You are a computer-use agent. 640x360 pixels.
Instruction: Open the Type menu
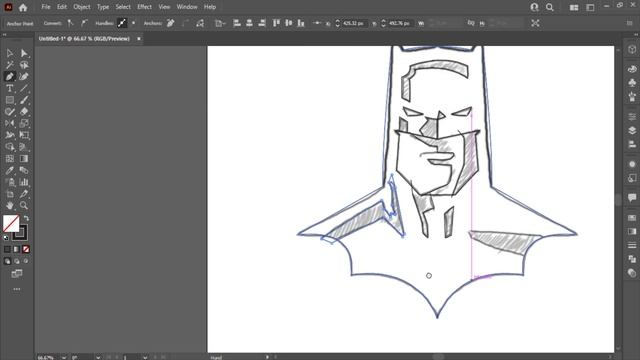(103, 7)
